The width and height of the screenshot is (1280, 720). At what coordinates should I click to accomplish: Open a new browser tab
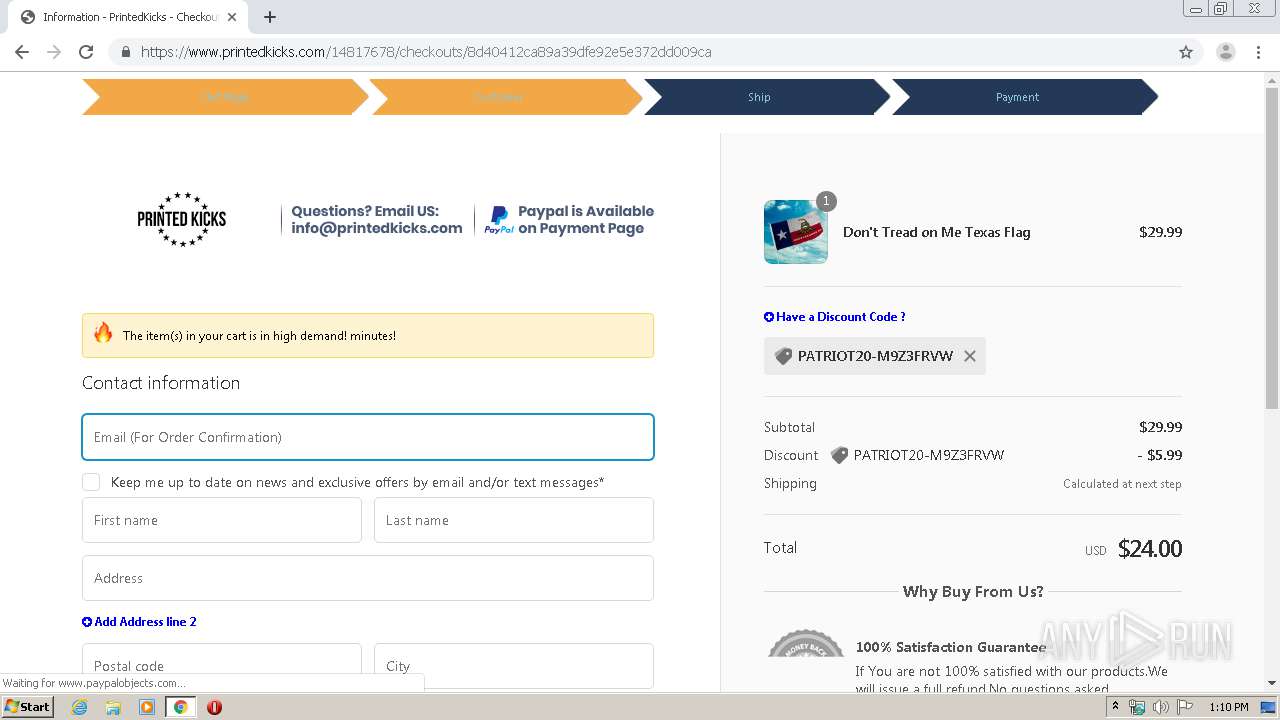coord(270,17)
